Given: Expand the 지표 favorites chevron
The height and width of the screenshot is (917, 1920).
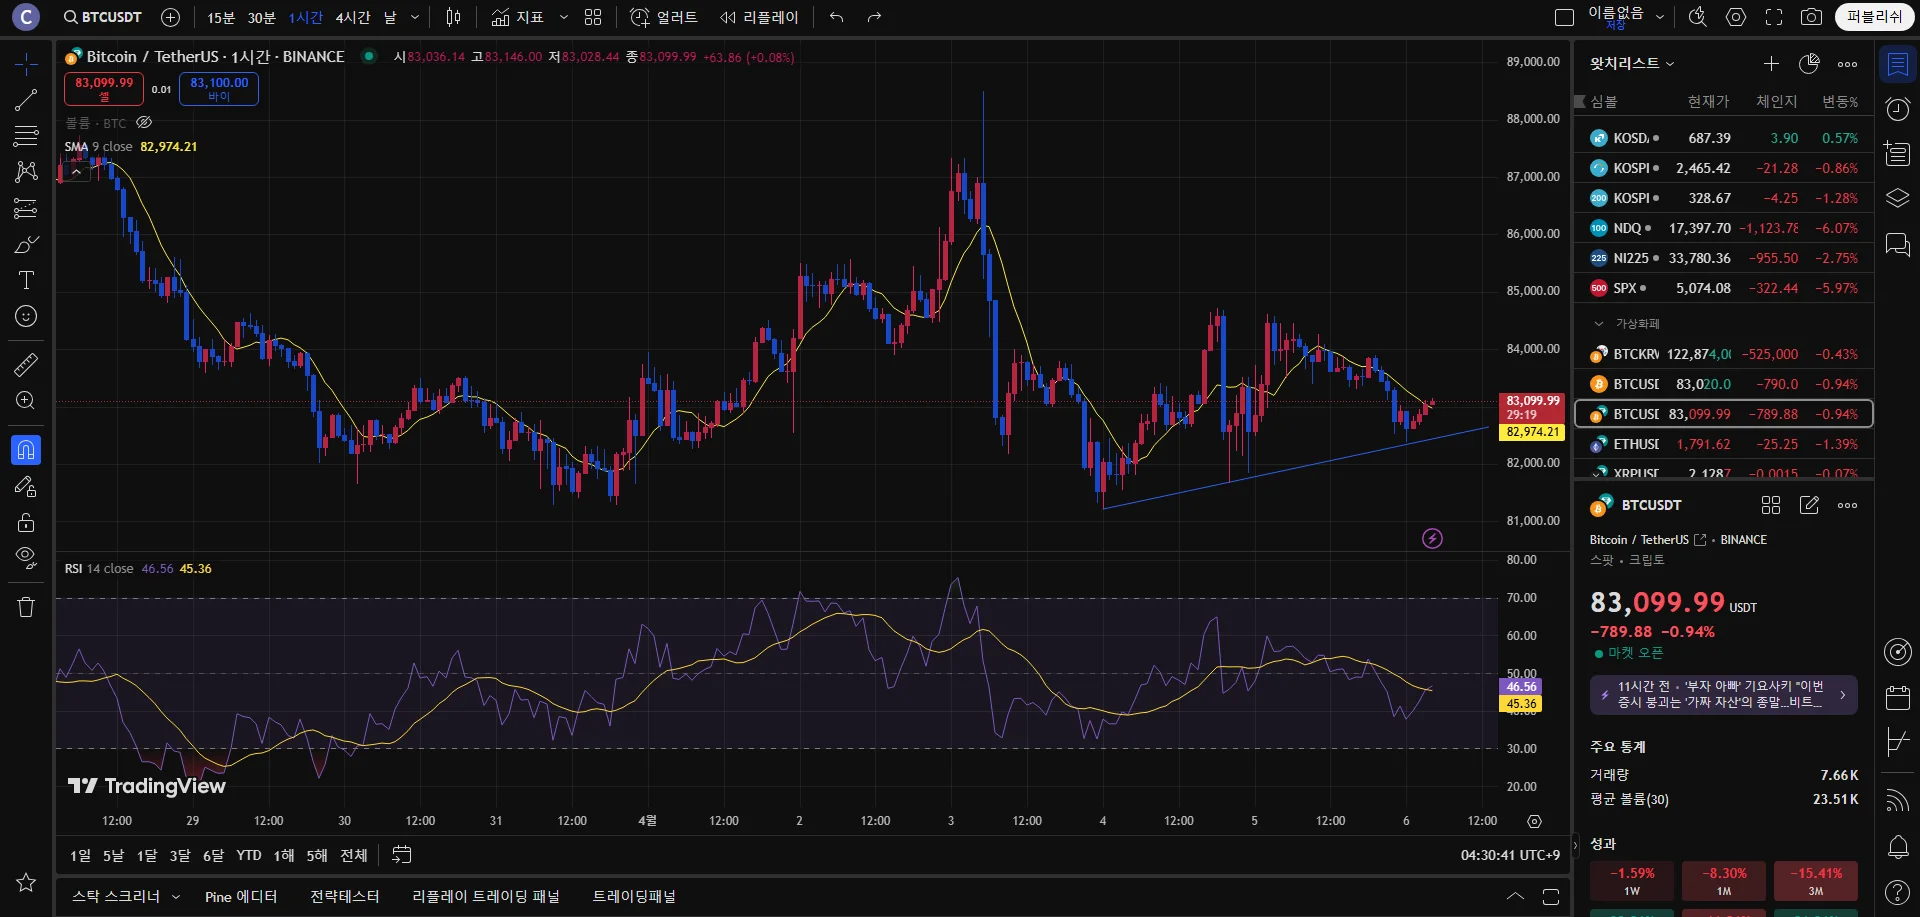Looking at the screenshot, I should click(x=564, y=17).
